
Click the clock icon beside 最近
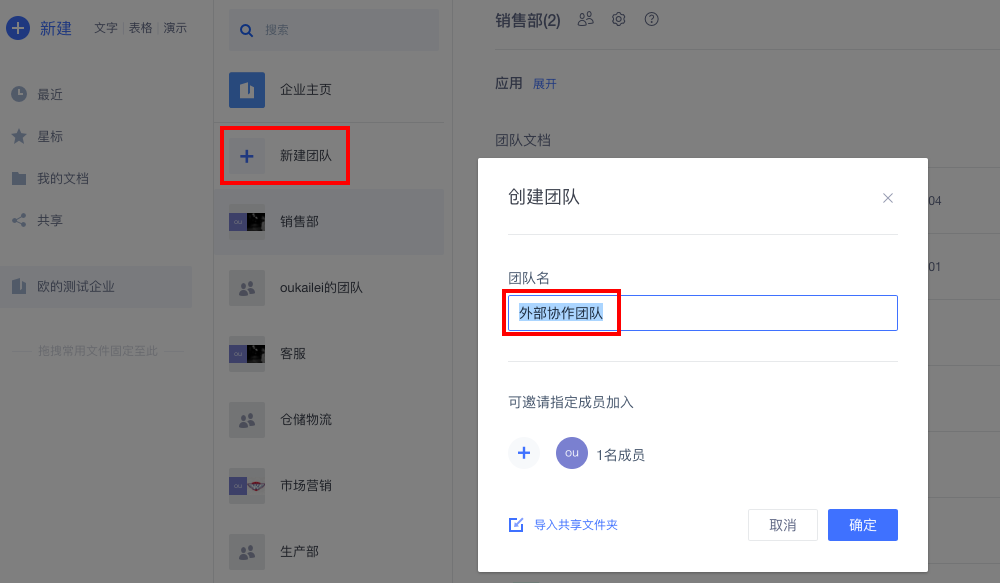click(x=19, y=94)
